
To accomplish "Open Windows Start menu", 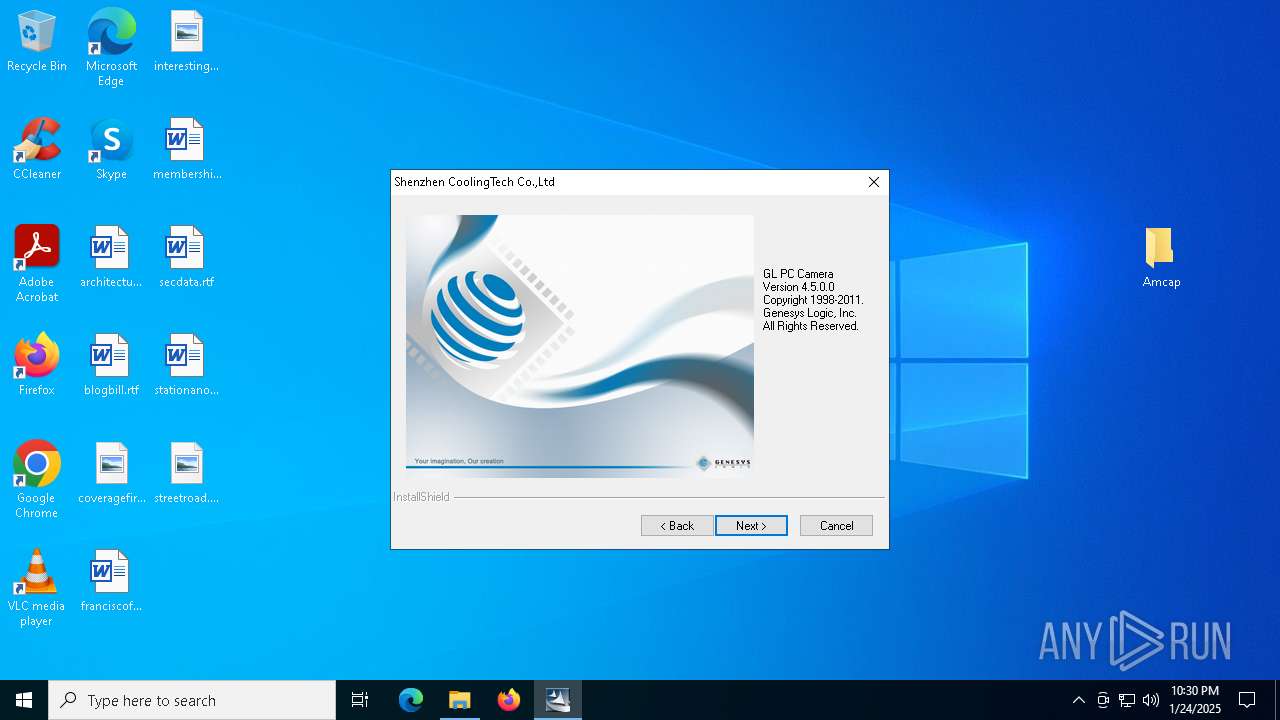I will point(24,700).
